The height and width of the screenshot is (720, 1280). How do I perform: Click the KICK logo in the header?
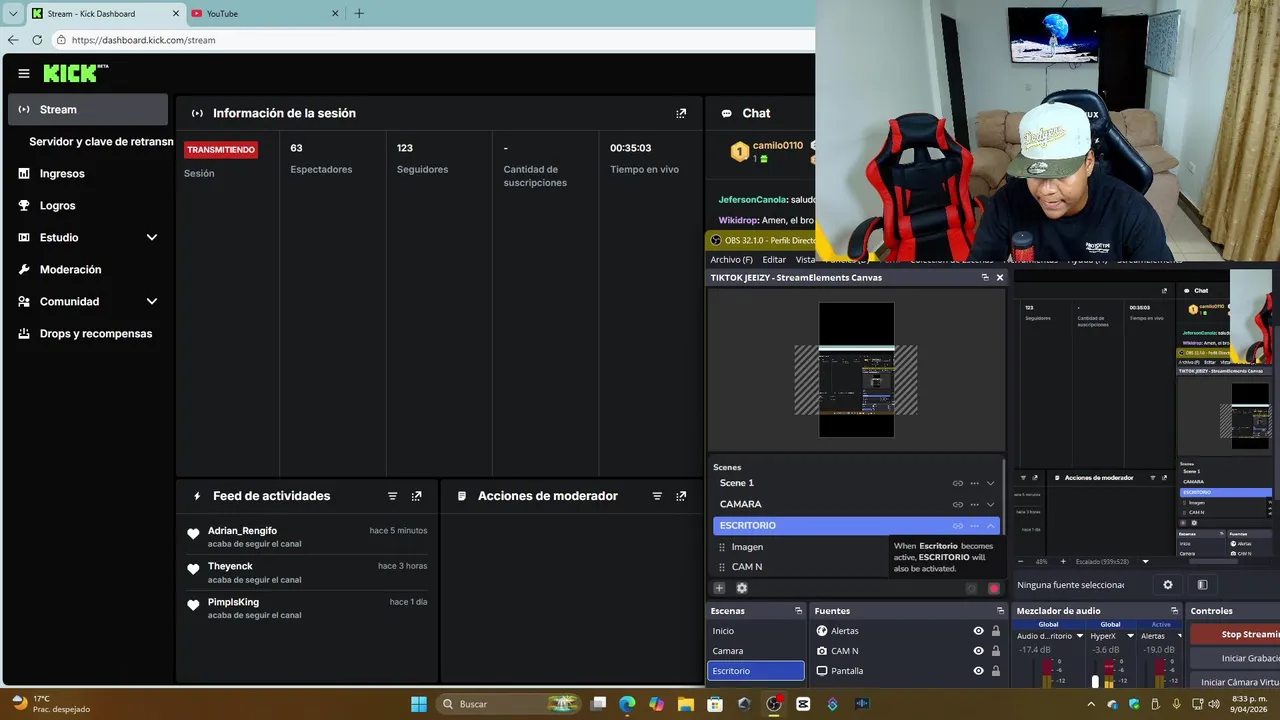[75, 73]
